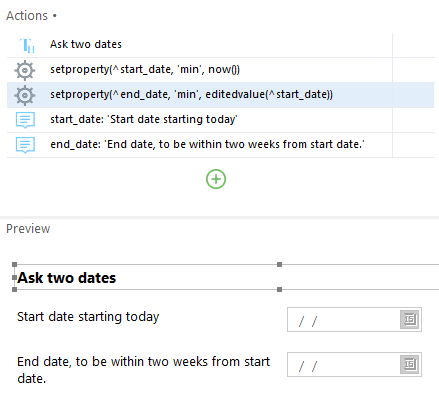Screen dimensions: 439x404
Task: Click question icon next to start_date action
Action: point(25,120)
